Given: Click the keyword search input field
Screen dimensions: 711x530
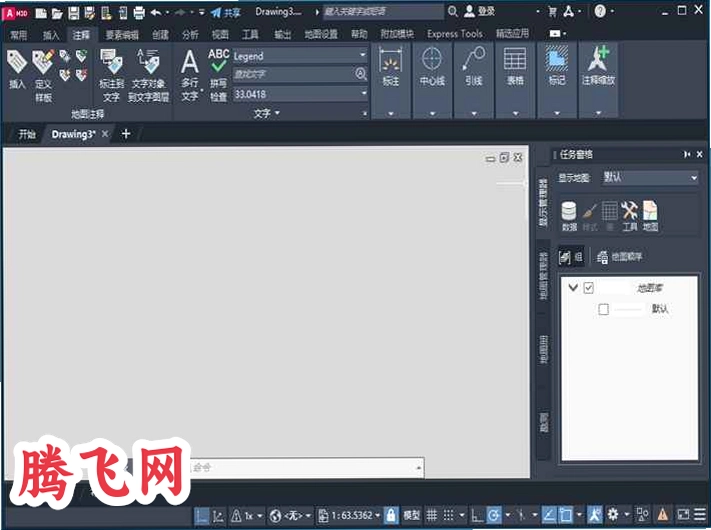Looking at the screenshot, I should 383,12.
